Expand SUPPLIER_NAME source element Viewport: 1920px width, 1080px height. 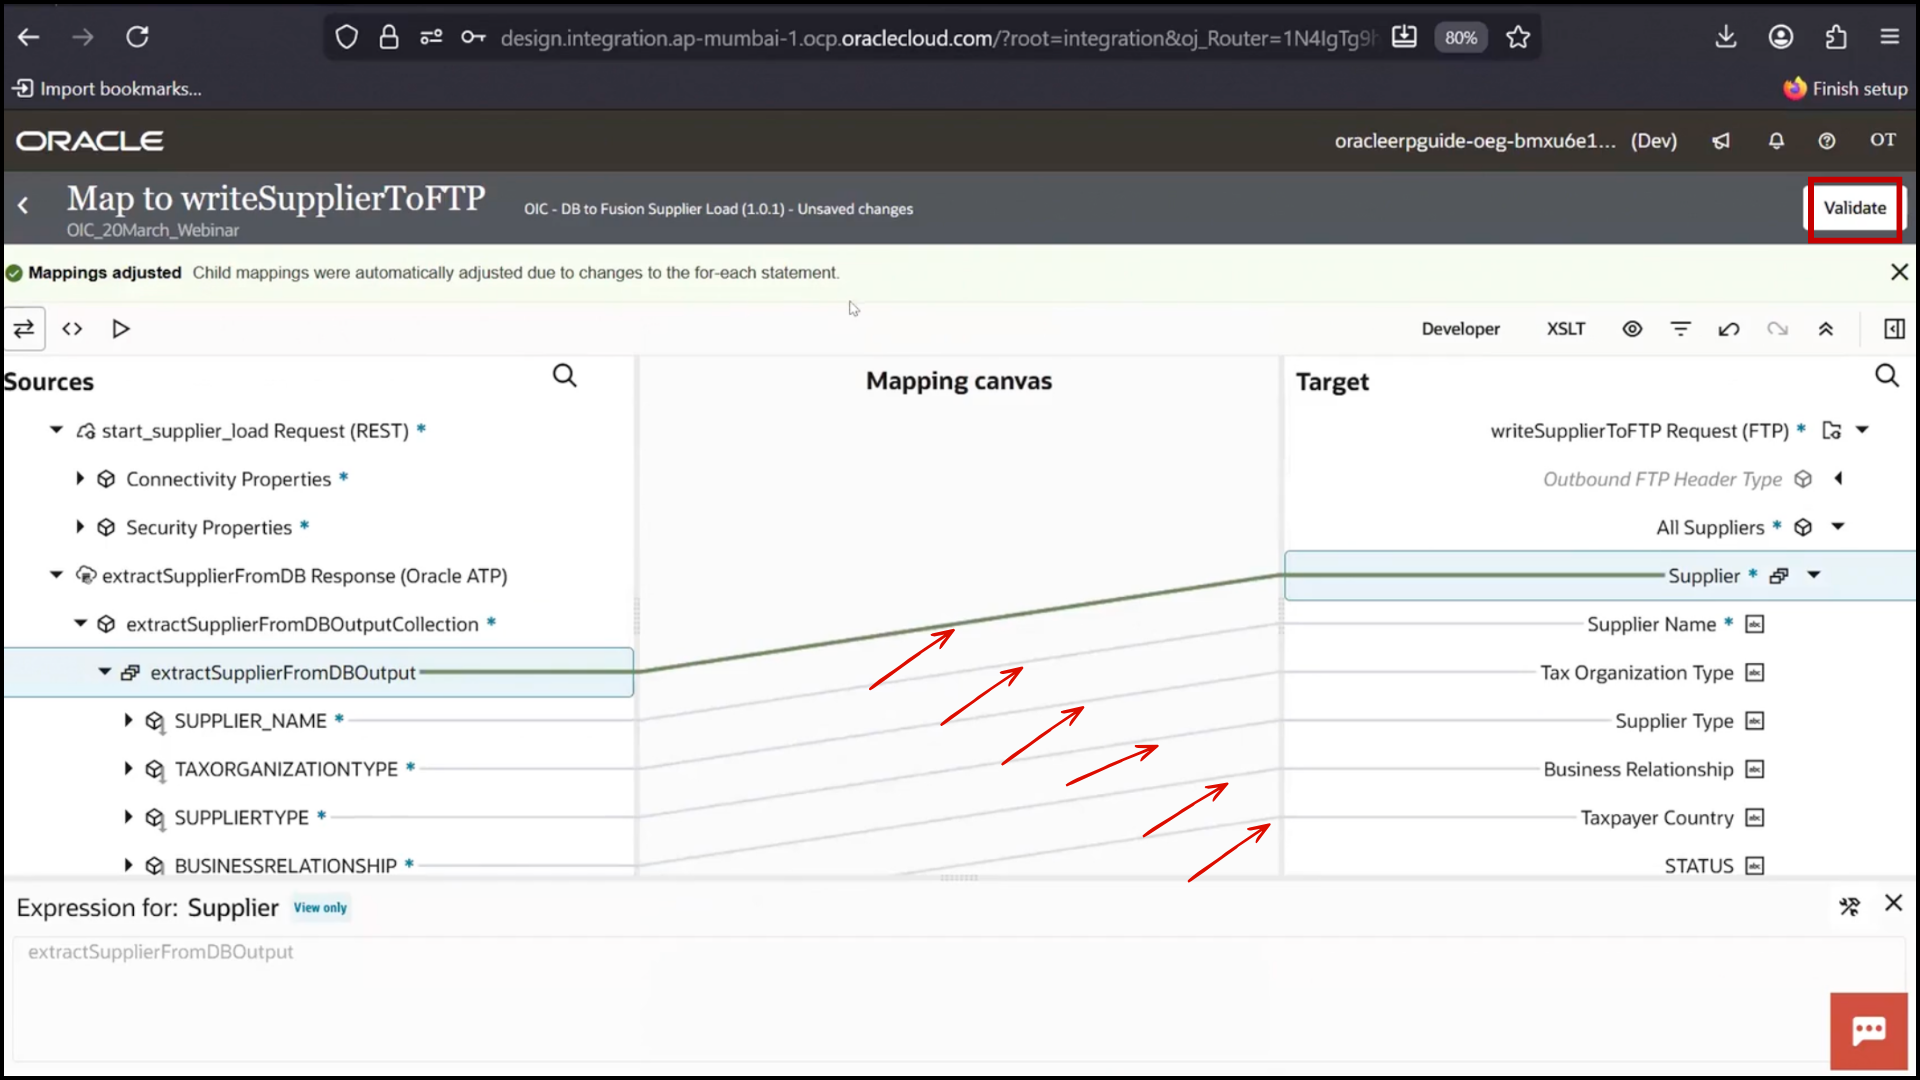coord(128,720)
